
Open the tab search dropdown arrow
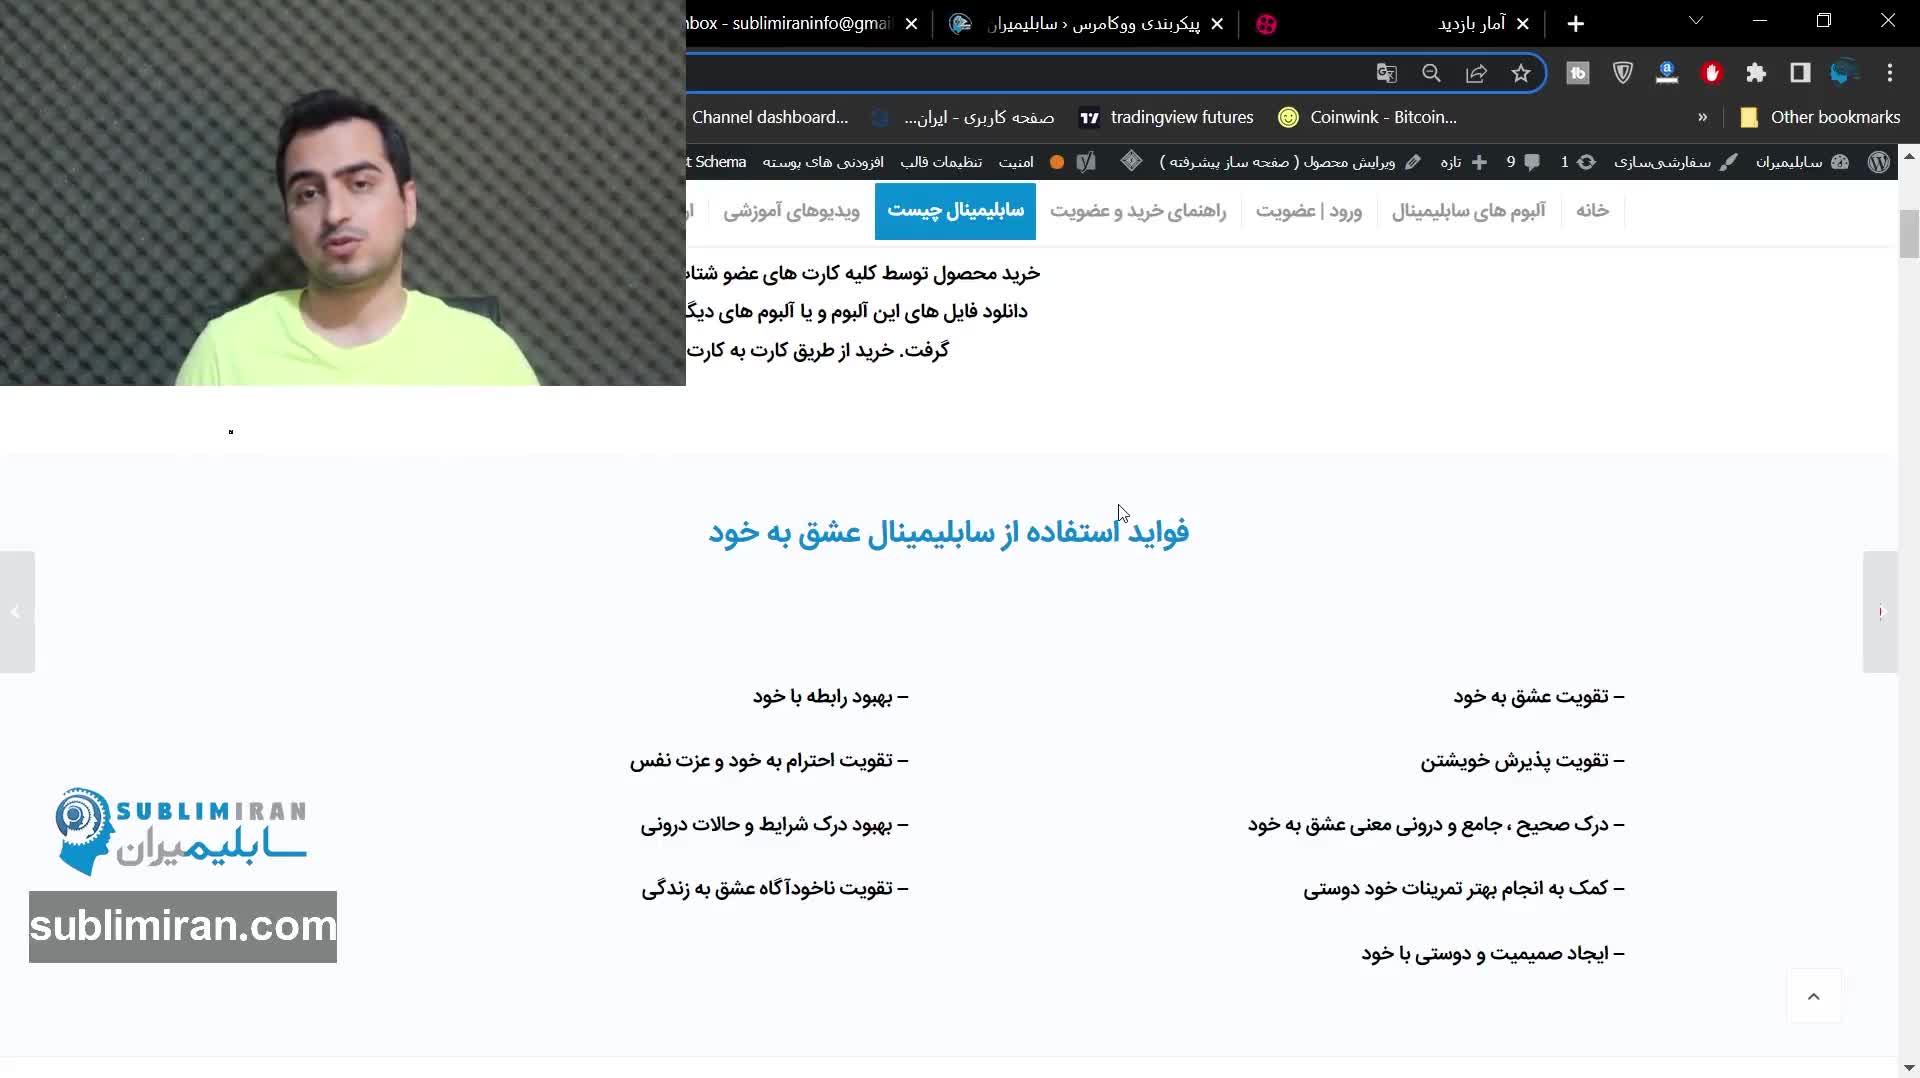[1696, 22]
